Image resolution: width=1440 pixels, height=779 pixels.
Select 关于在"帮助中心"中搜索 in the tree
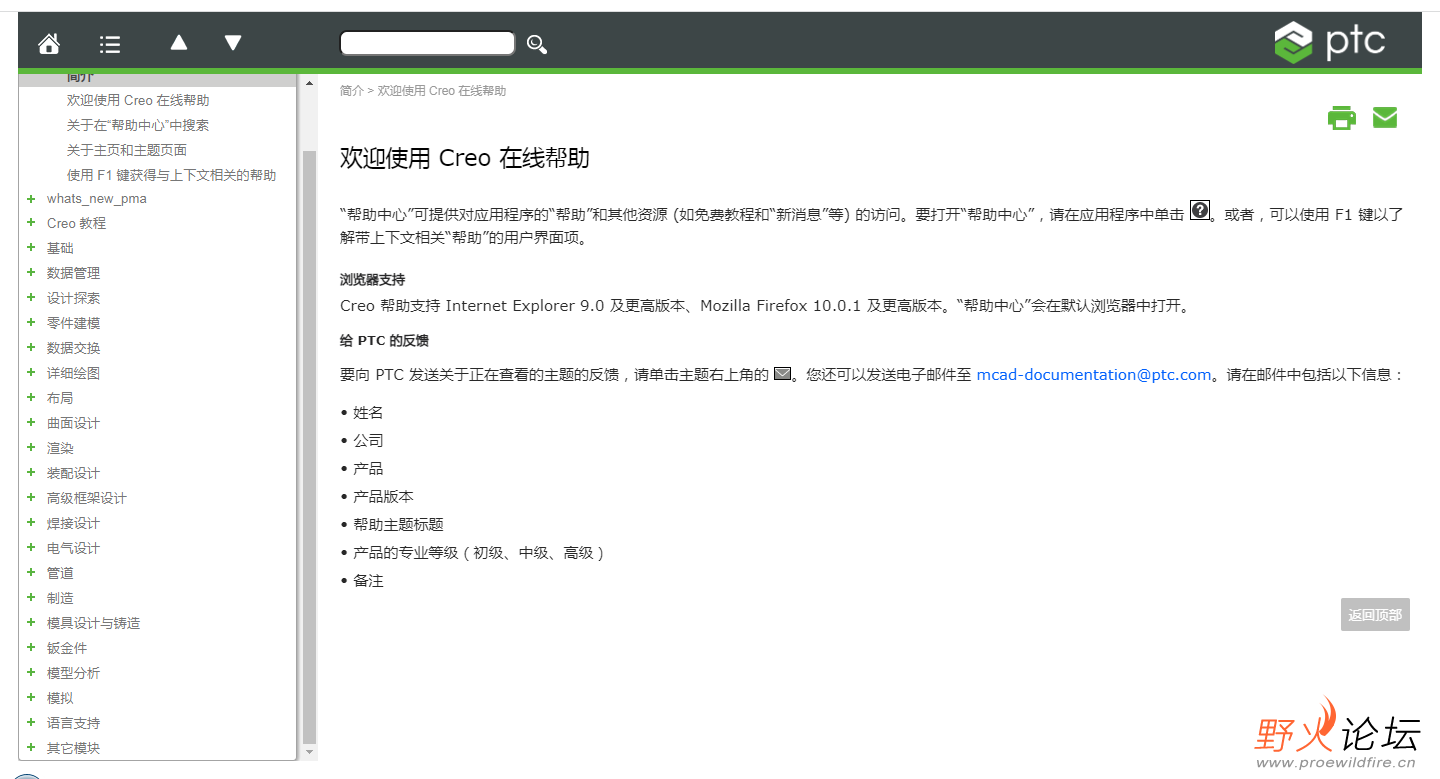coord(138,125)
